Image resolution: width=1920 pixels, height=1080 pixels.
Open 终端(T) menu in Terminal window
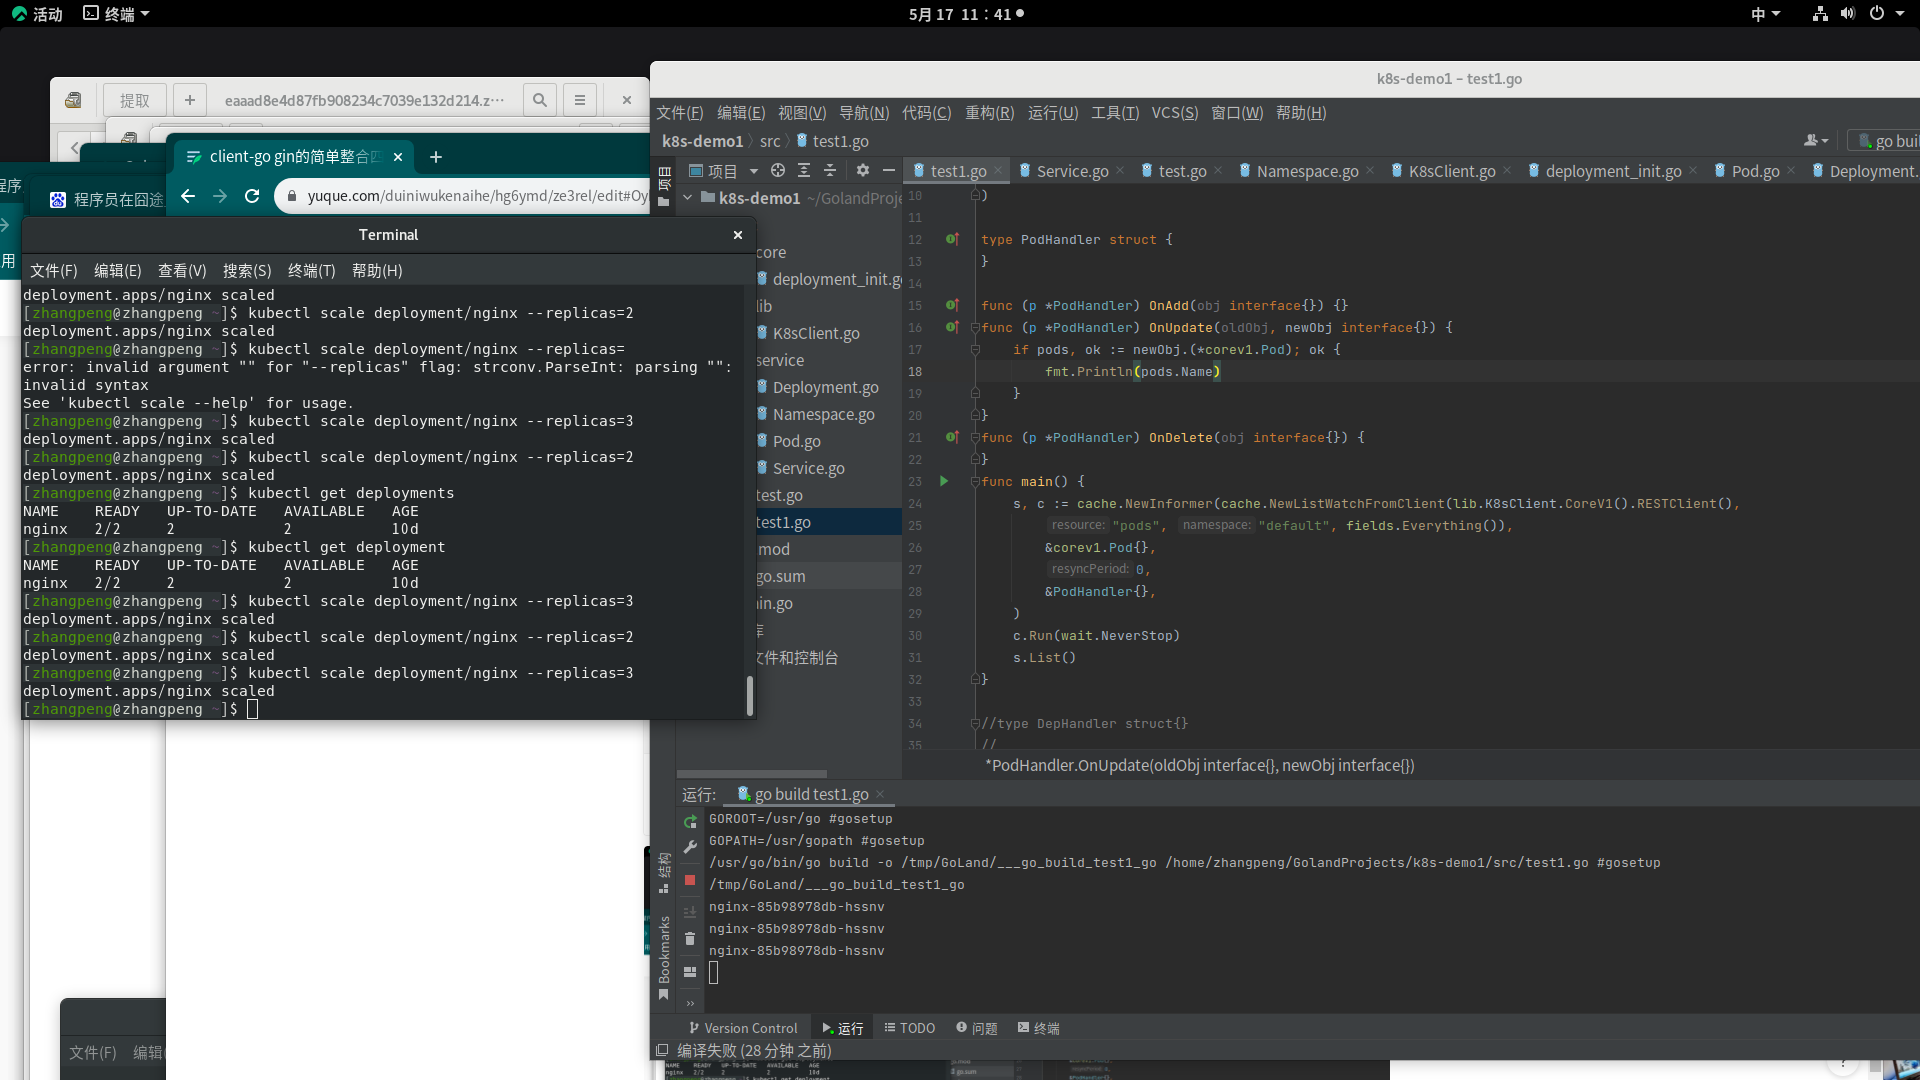[x=312, y=271]
